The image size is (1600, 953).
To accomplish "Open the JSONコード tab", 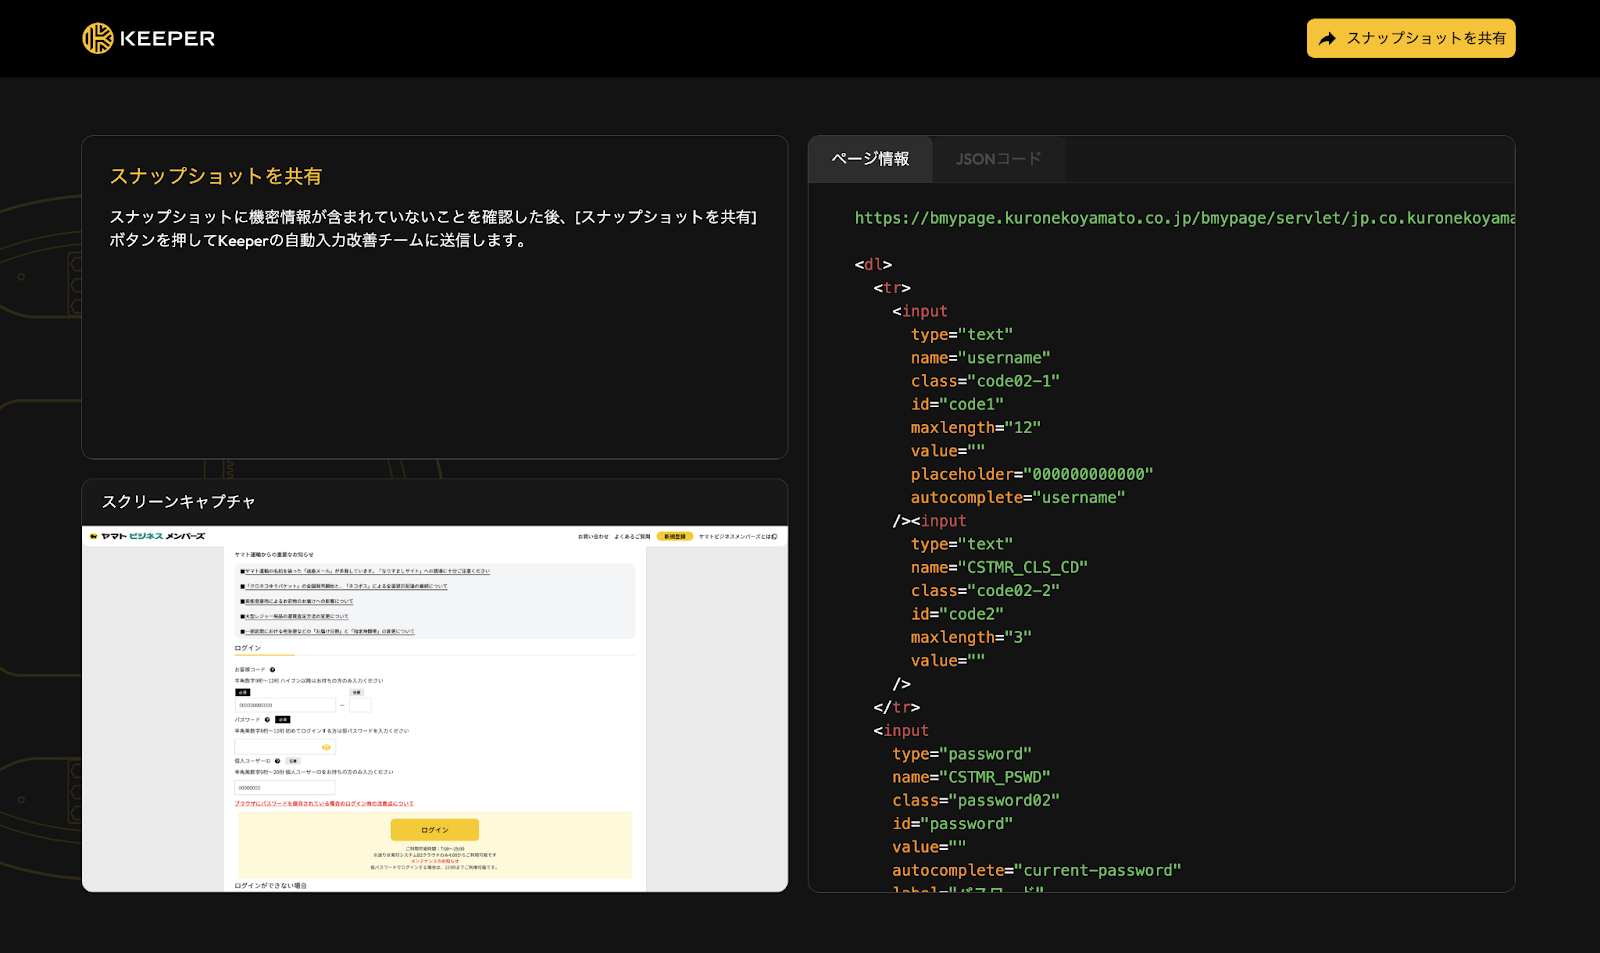I will point(998,159).
